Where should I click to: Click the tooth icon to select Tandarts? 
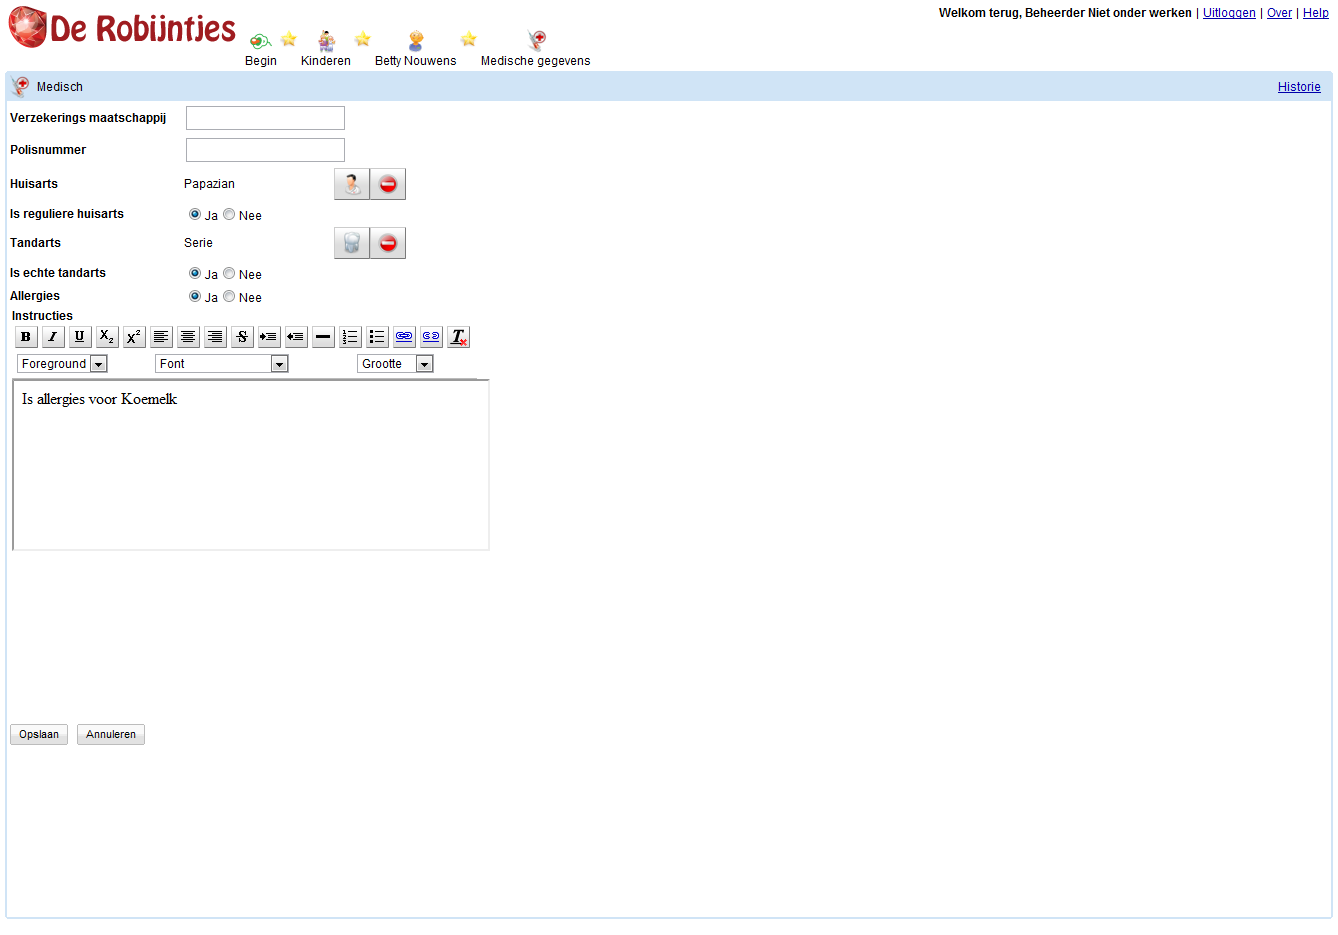(352, 243)
